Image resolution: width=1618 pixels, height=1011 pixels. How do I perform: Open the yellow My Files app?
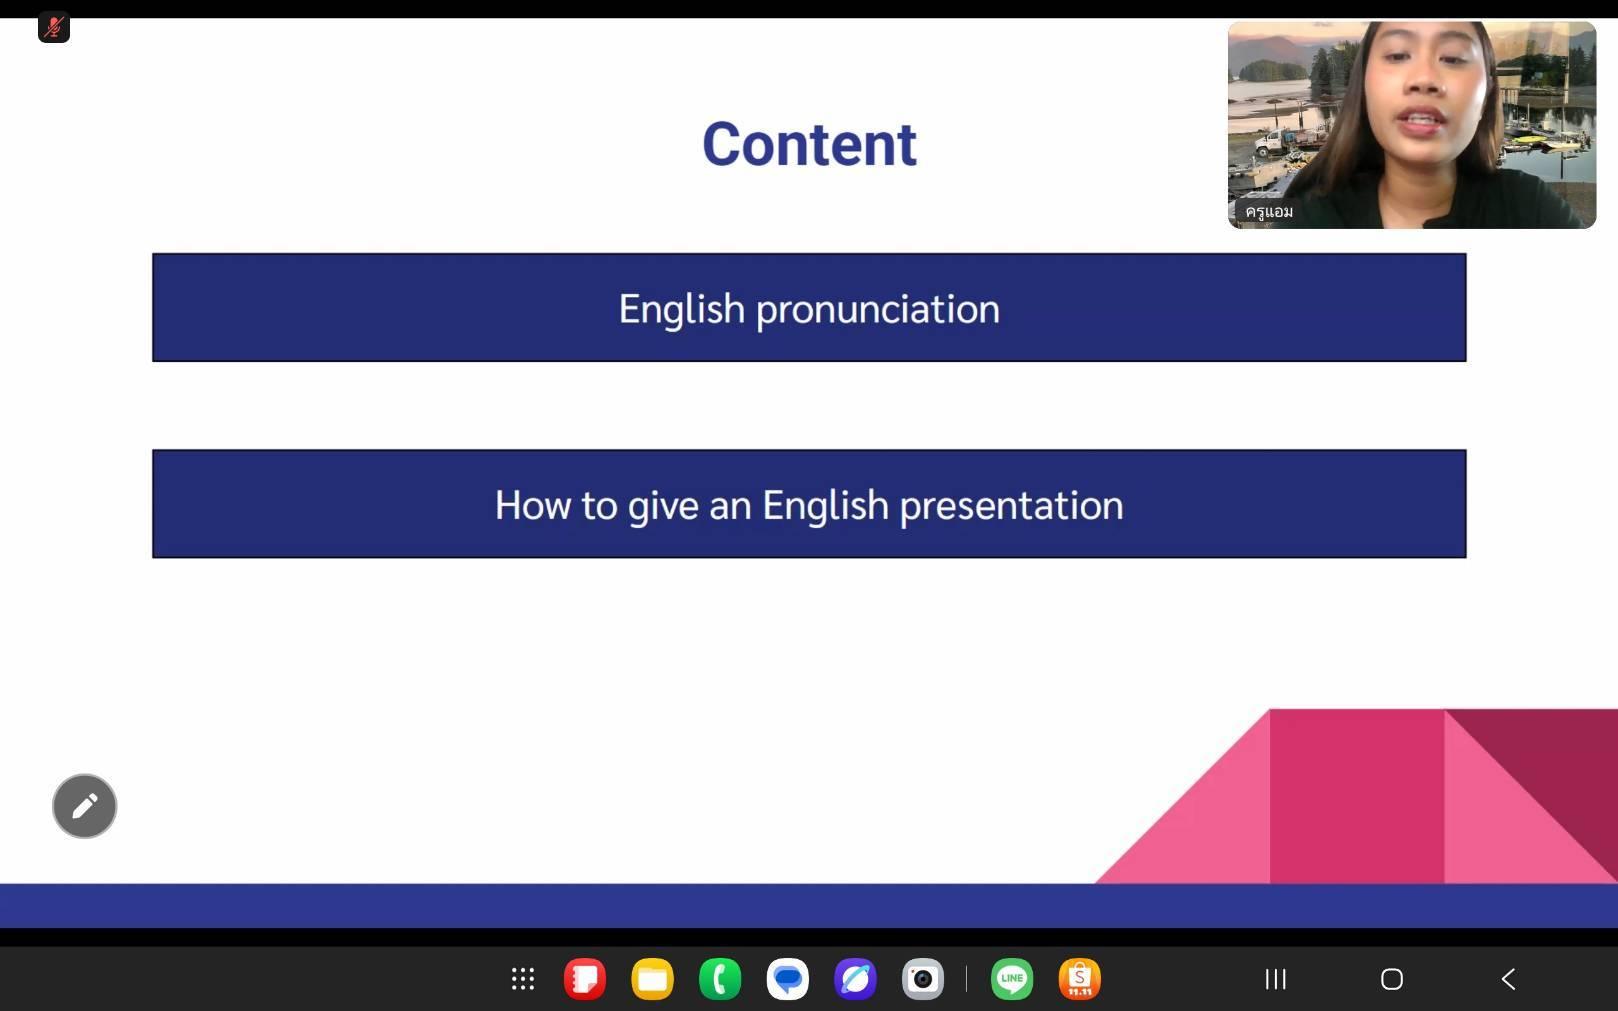[652, 979]
